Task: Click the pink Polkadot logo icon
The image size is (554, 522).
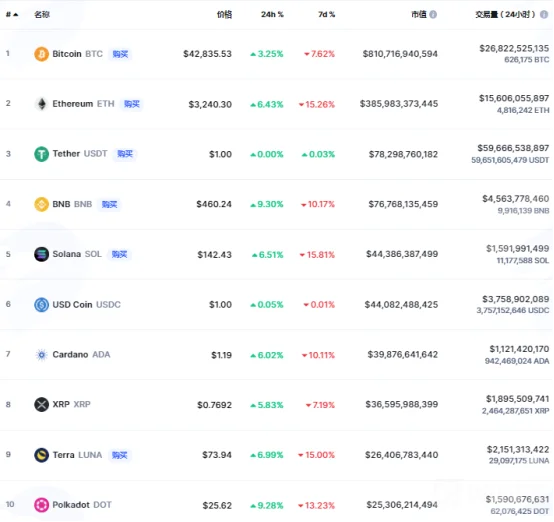Action: click(41, 505)
